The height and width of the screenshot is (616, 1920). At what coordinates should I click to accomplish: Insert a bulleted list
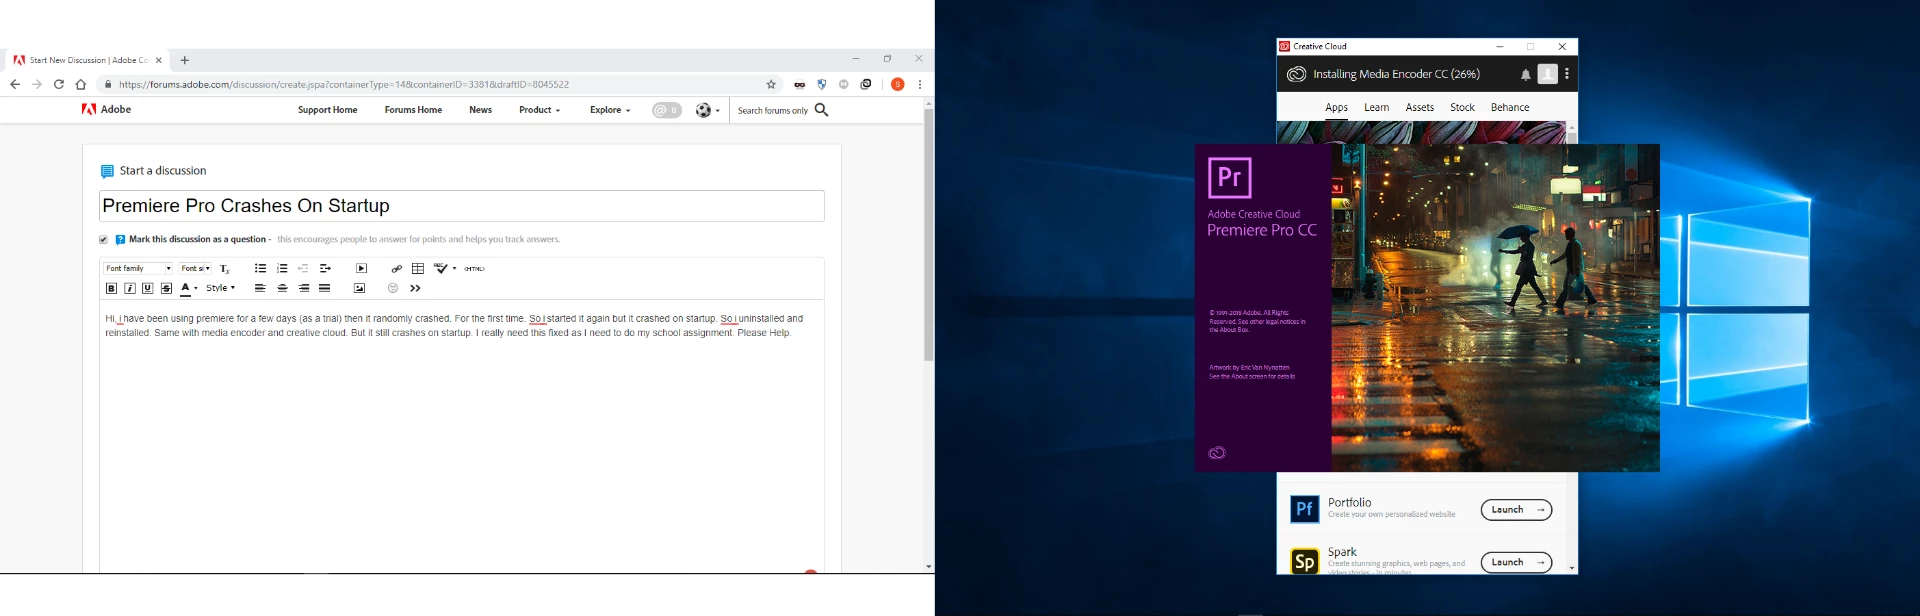260,268
